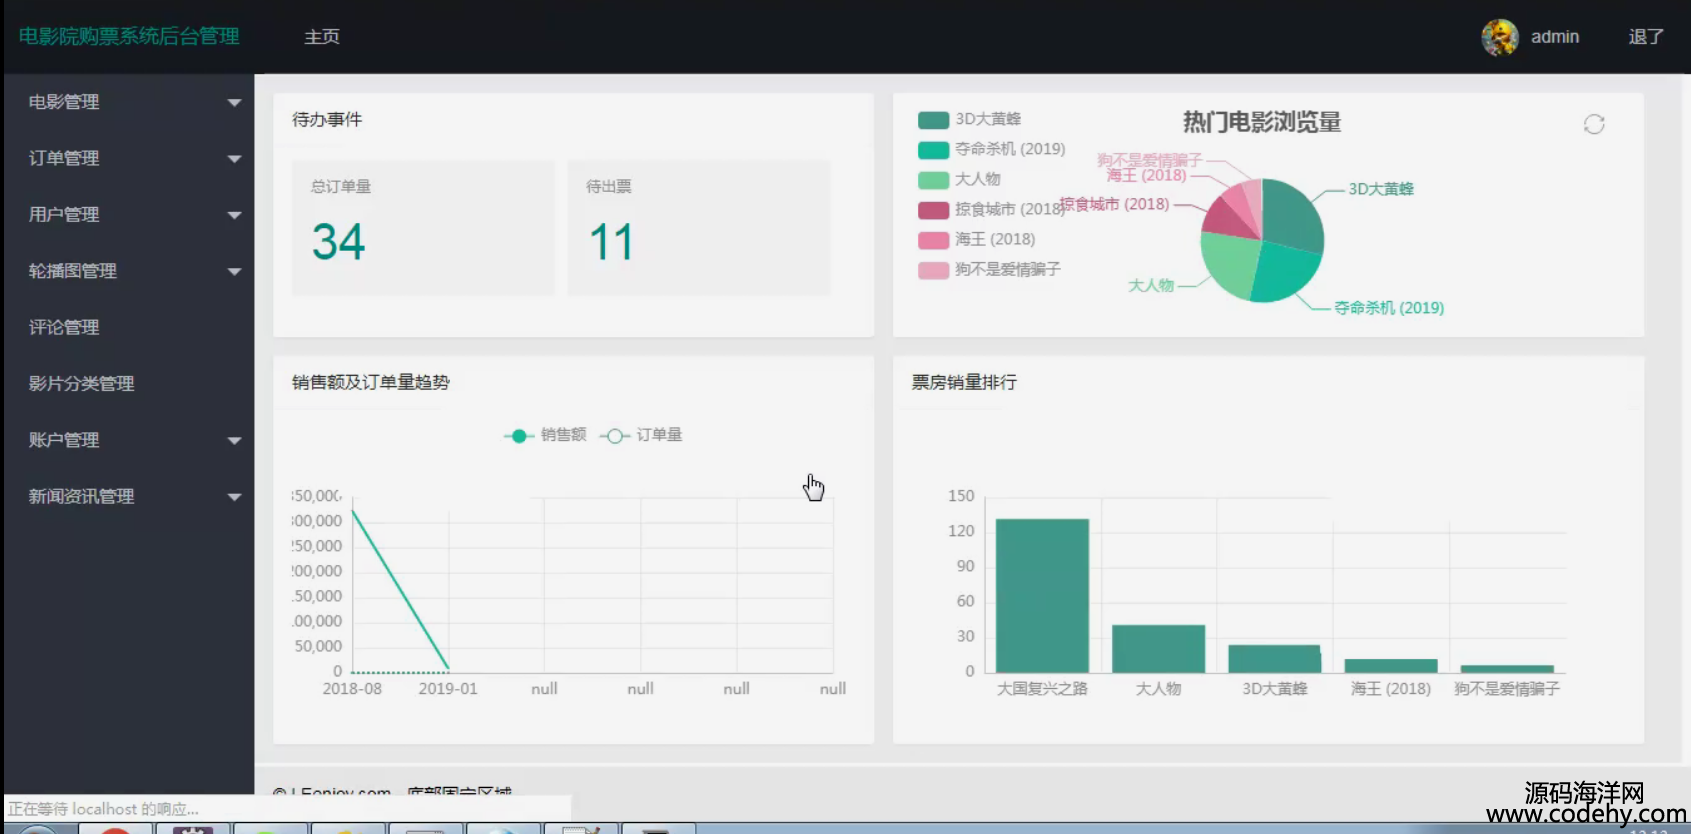Click the refresh icon on pie chart

[1594, 124]
